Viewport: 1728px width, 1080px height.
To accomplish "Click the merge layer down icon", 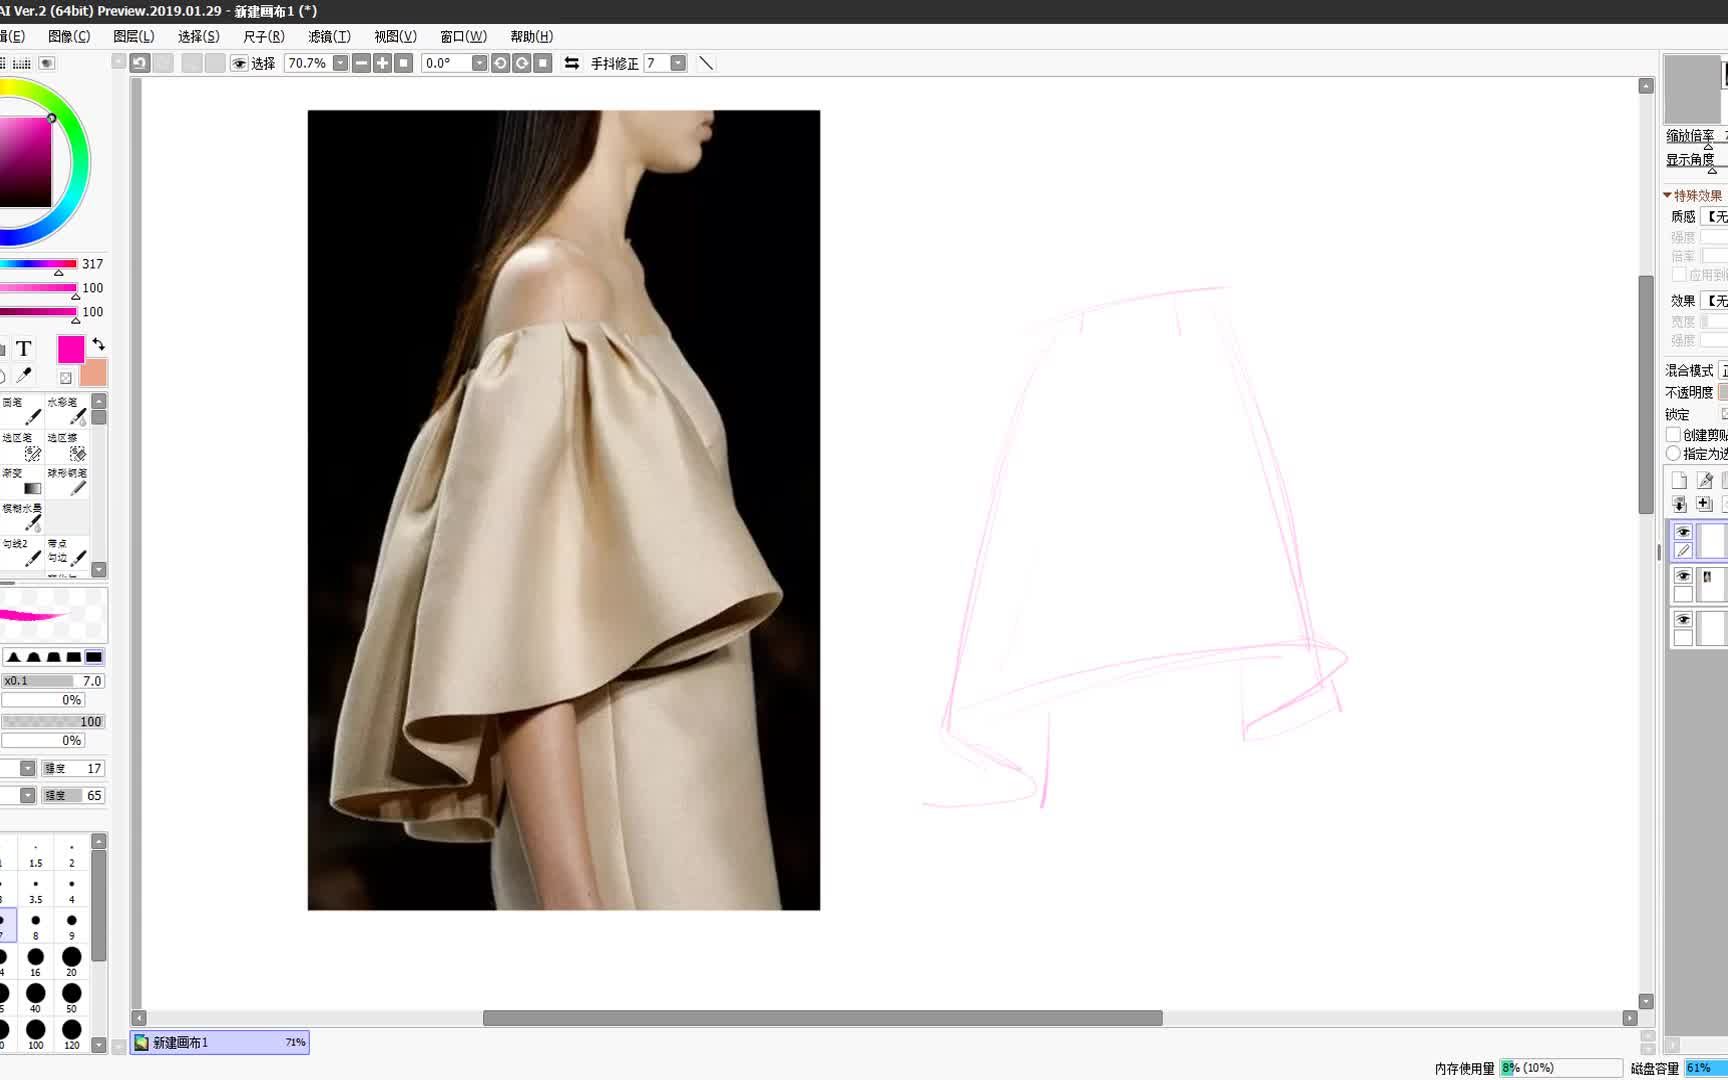I will (1679, 504).
